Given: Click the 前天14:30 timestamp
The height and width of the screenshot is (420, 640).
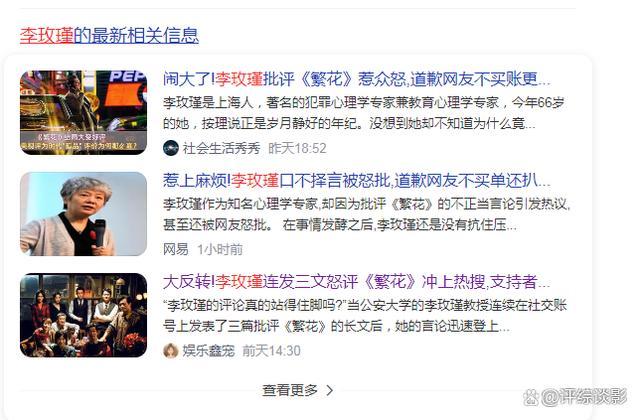Looking at the screenshot, I should pyautogui.click(x=271, y=351).
